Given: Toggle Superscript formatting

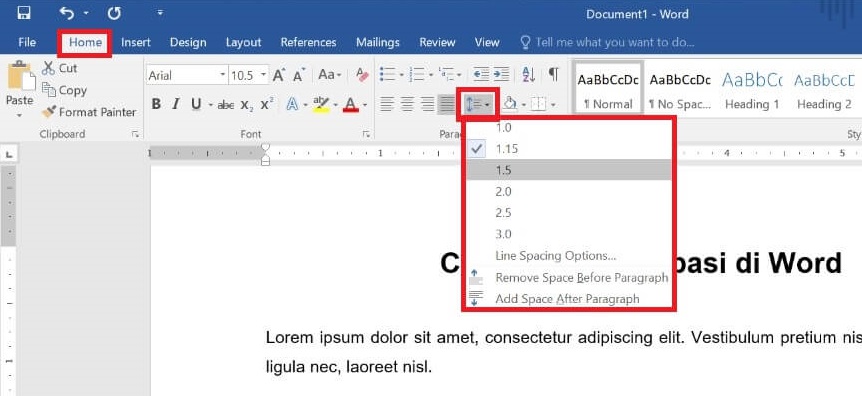Looking at the screenshot, I should point(267,104).
